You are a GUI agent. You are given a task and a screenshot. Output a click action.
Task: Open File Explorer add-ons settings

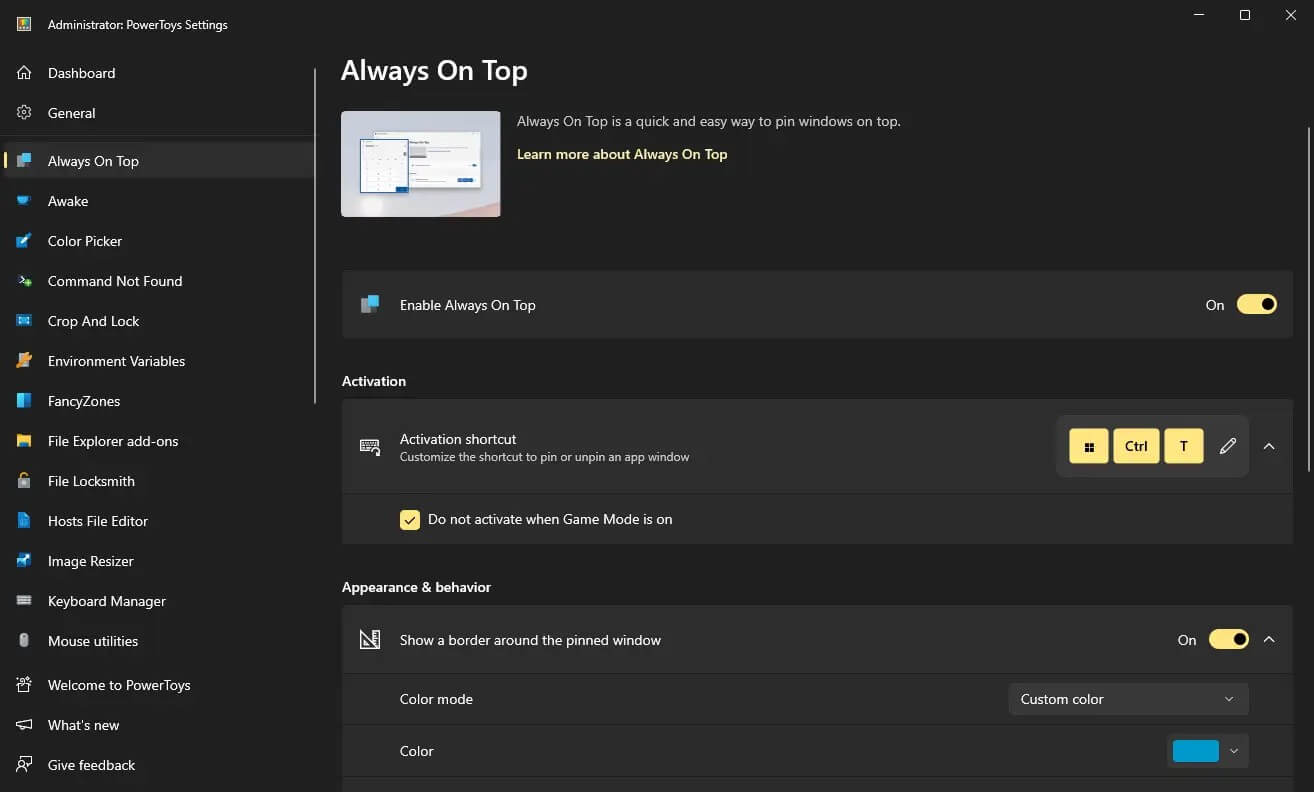pos(159,441)
